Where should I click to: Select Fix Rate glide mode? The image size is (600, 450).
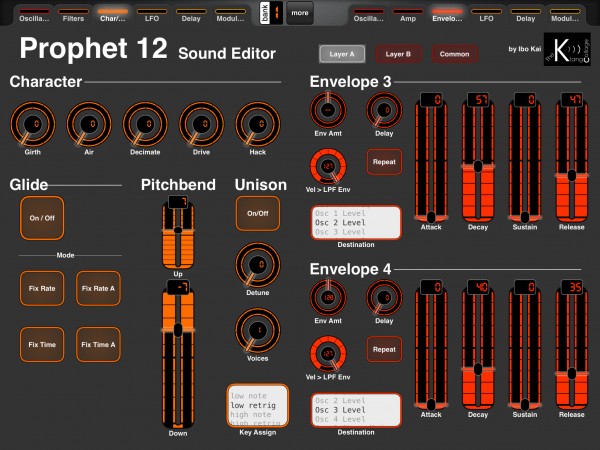[42, 289]
